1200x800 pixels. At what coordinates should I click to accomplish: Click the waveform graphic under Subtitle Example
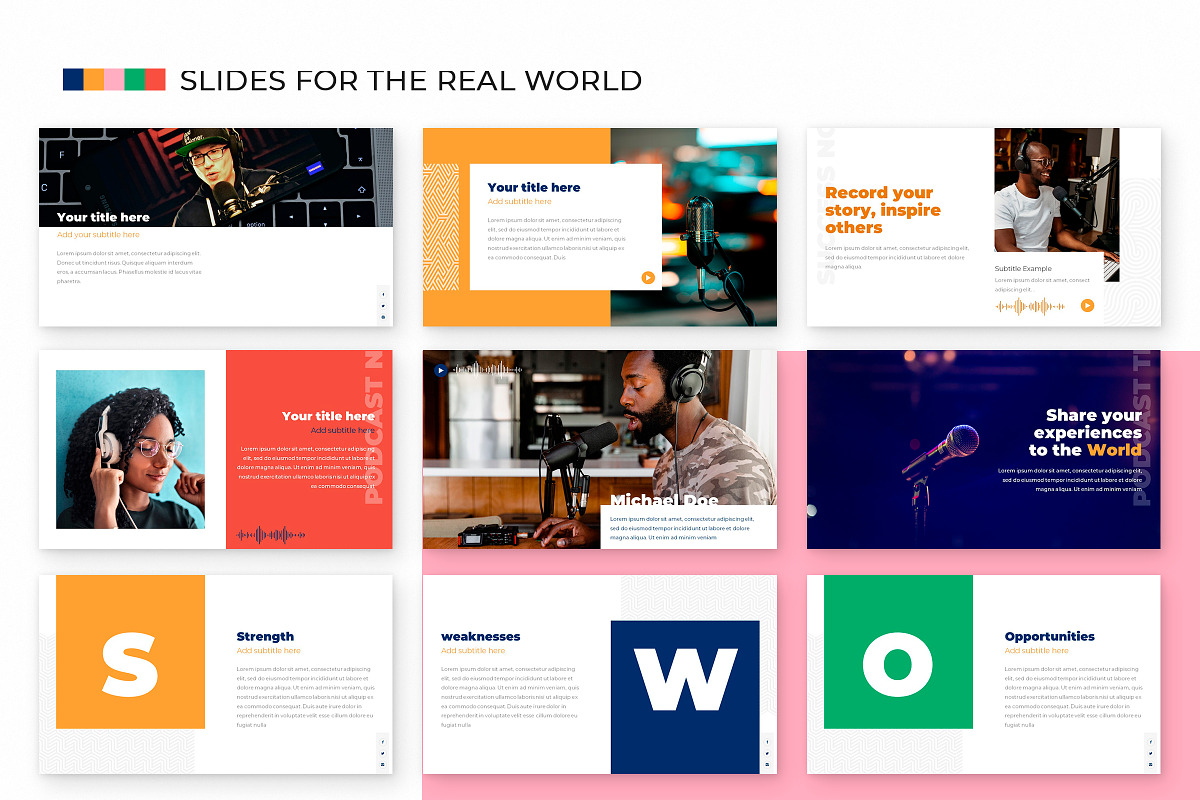tap(1030, 305)
